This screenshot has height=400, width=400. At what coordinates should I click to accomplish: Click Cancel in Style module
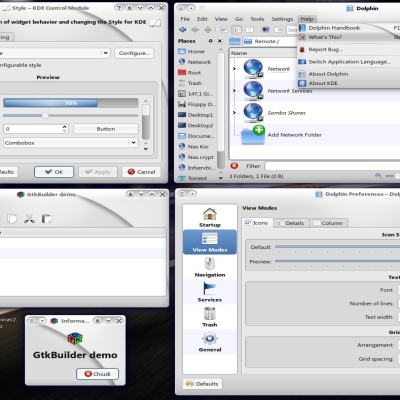(142, 172)
